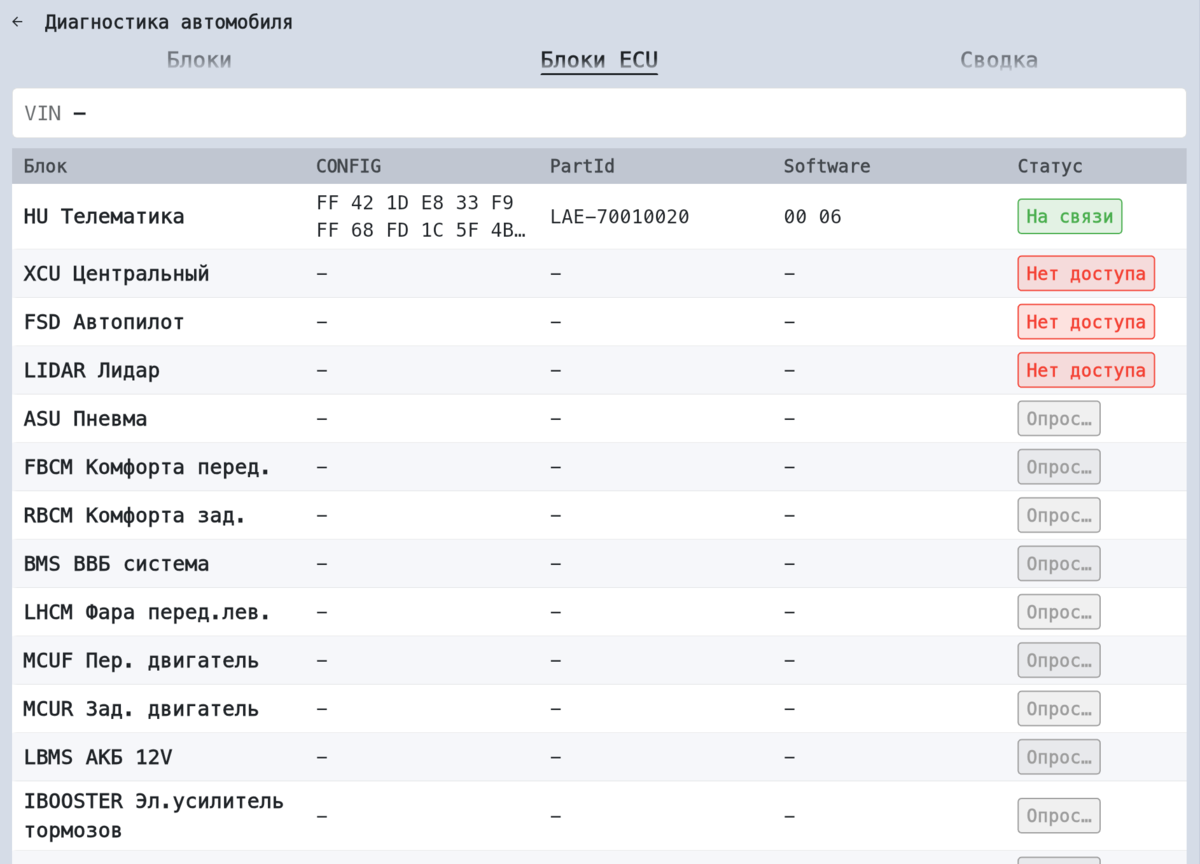Select the FSD Автопилот block name

pyautogui.click(x=104, y=322)
